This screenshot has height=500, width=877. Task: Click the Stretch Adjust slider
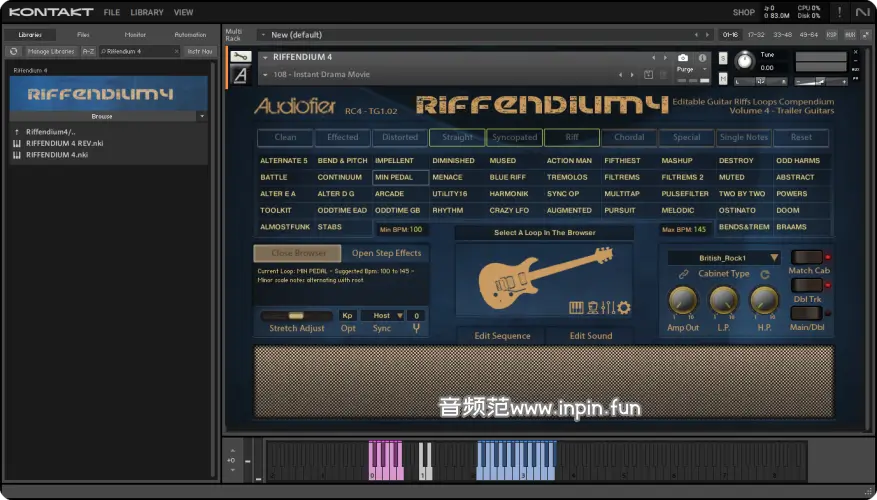(x=296, y=316)
